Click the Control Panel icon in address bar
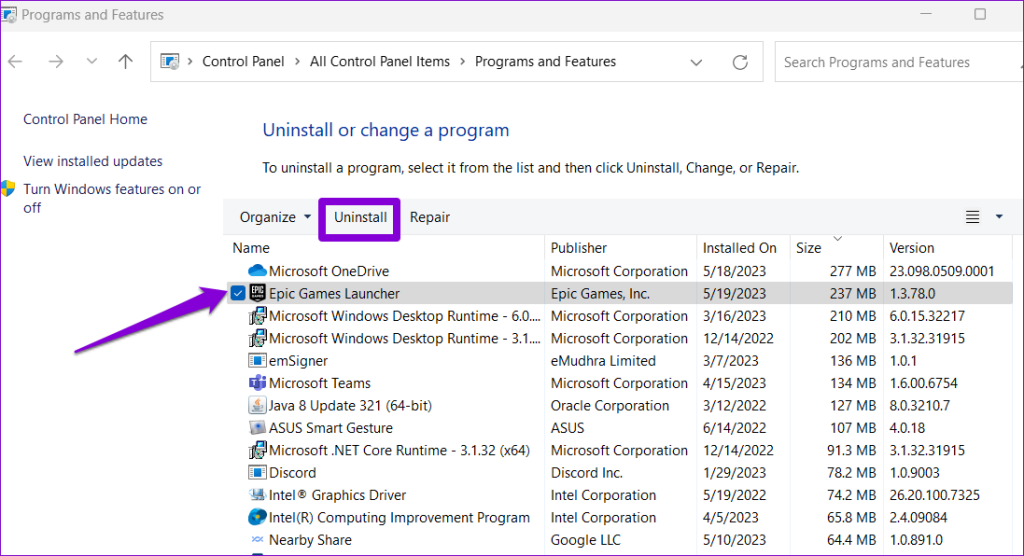 click(170, 61)
